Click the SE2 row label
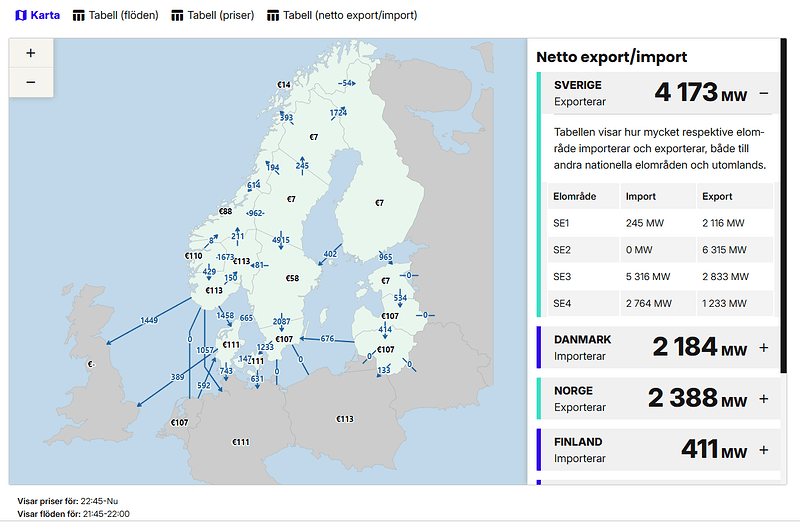The image size is (800, 522). tap(562, 250)
